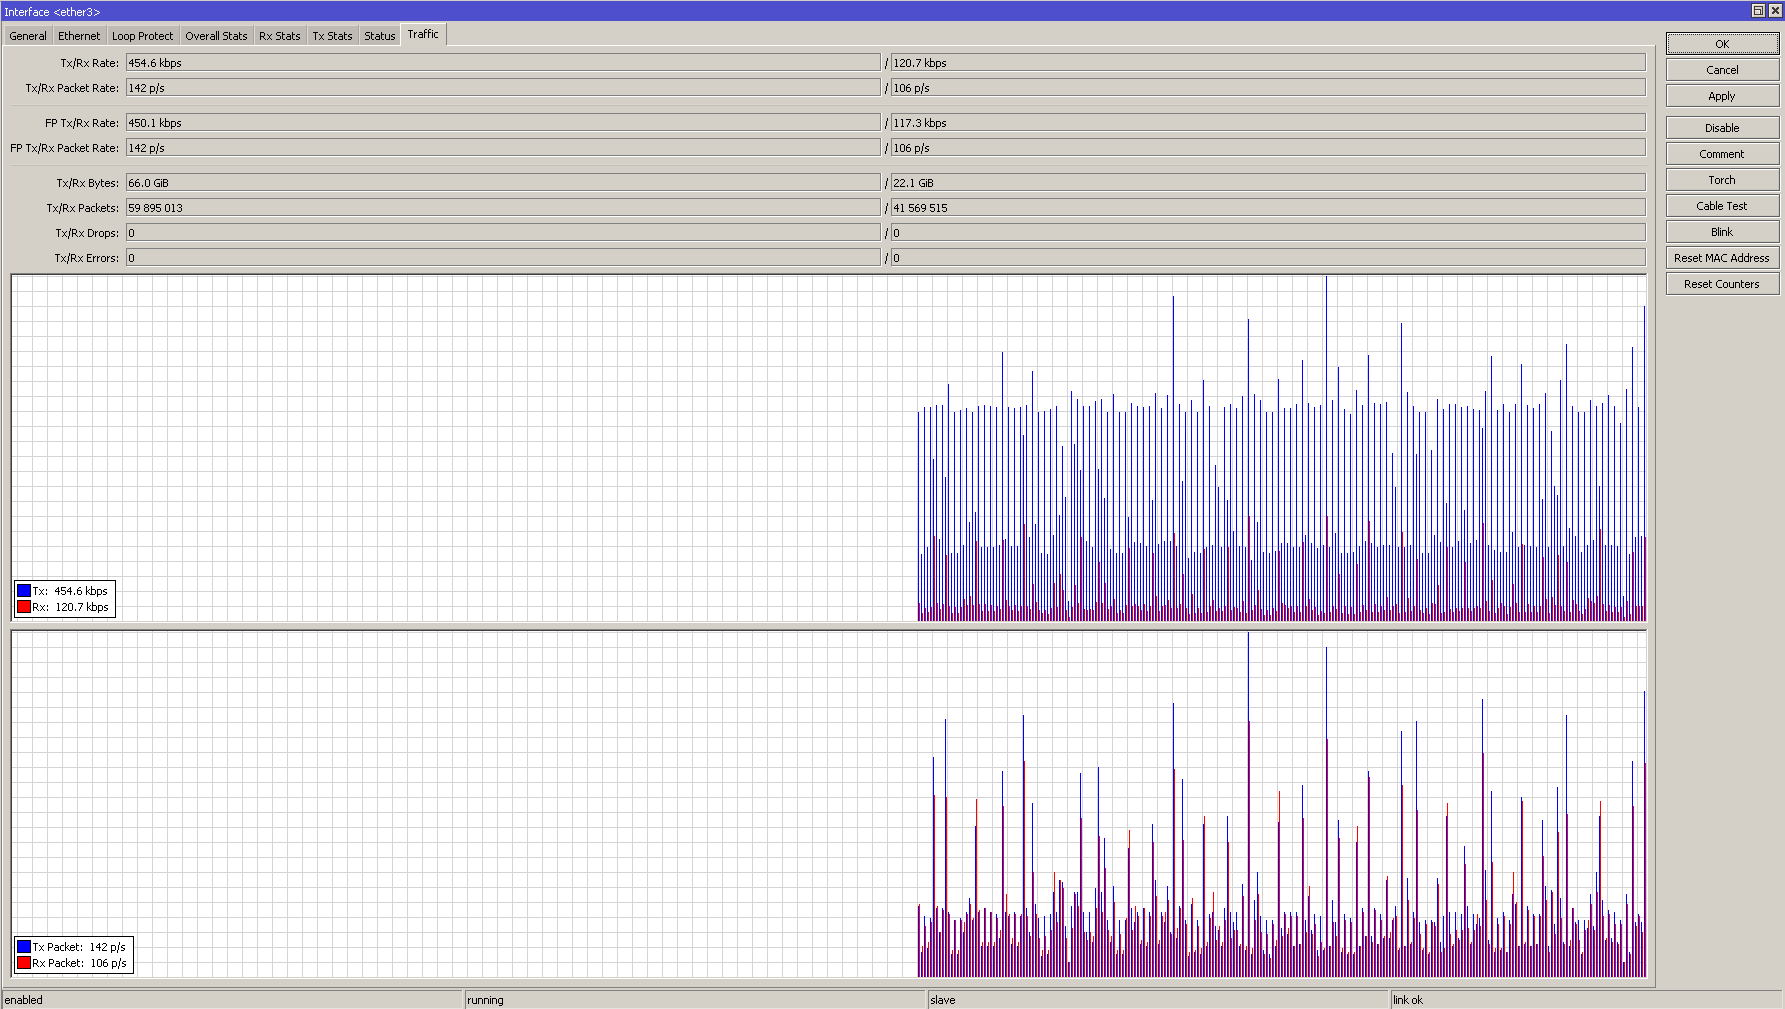Disable the ether3 interface
This screenshot has width=1785, height=1009.
pyautogui.click(x=1721, y=128)
